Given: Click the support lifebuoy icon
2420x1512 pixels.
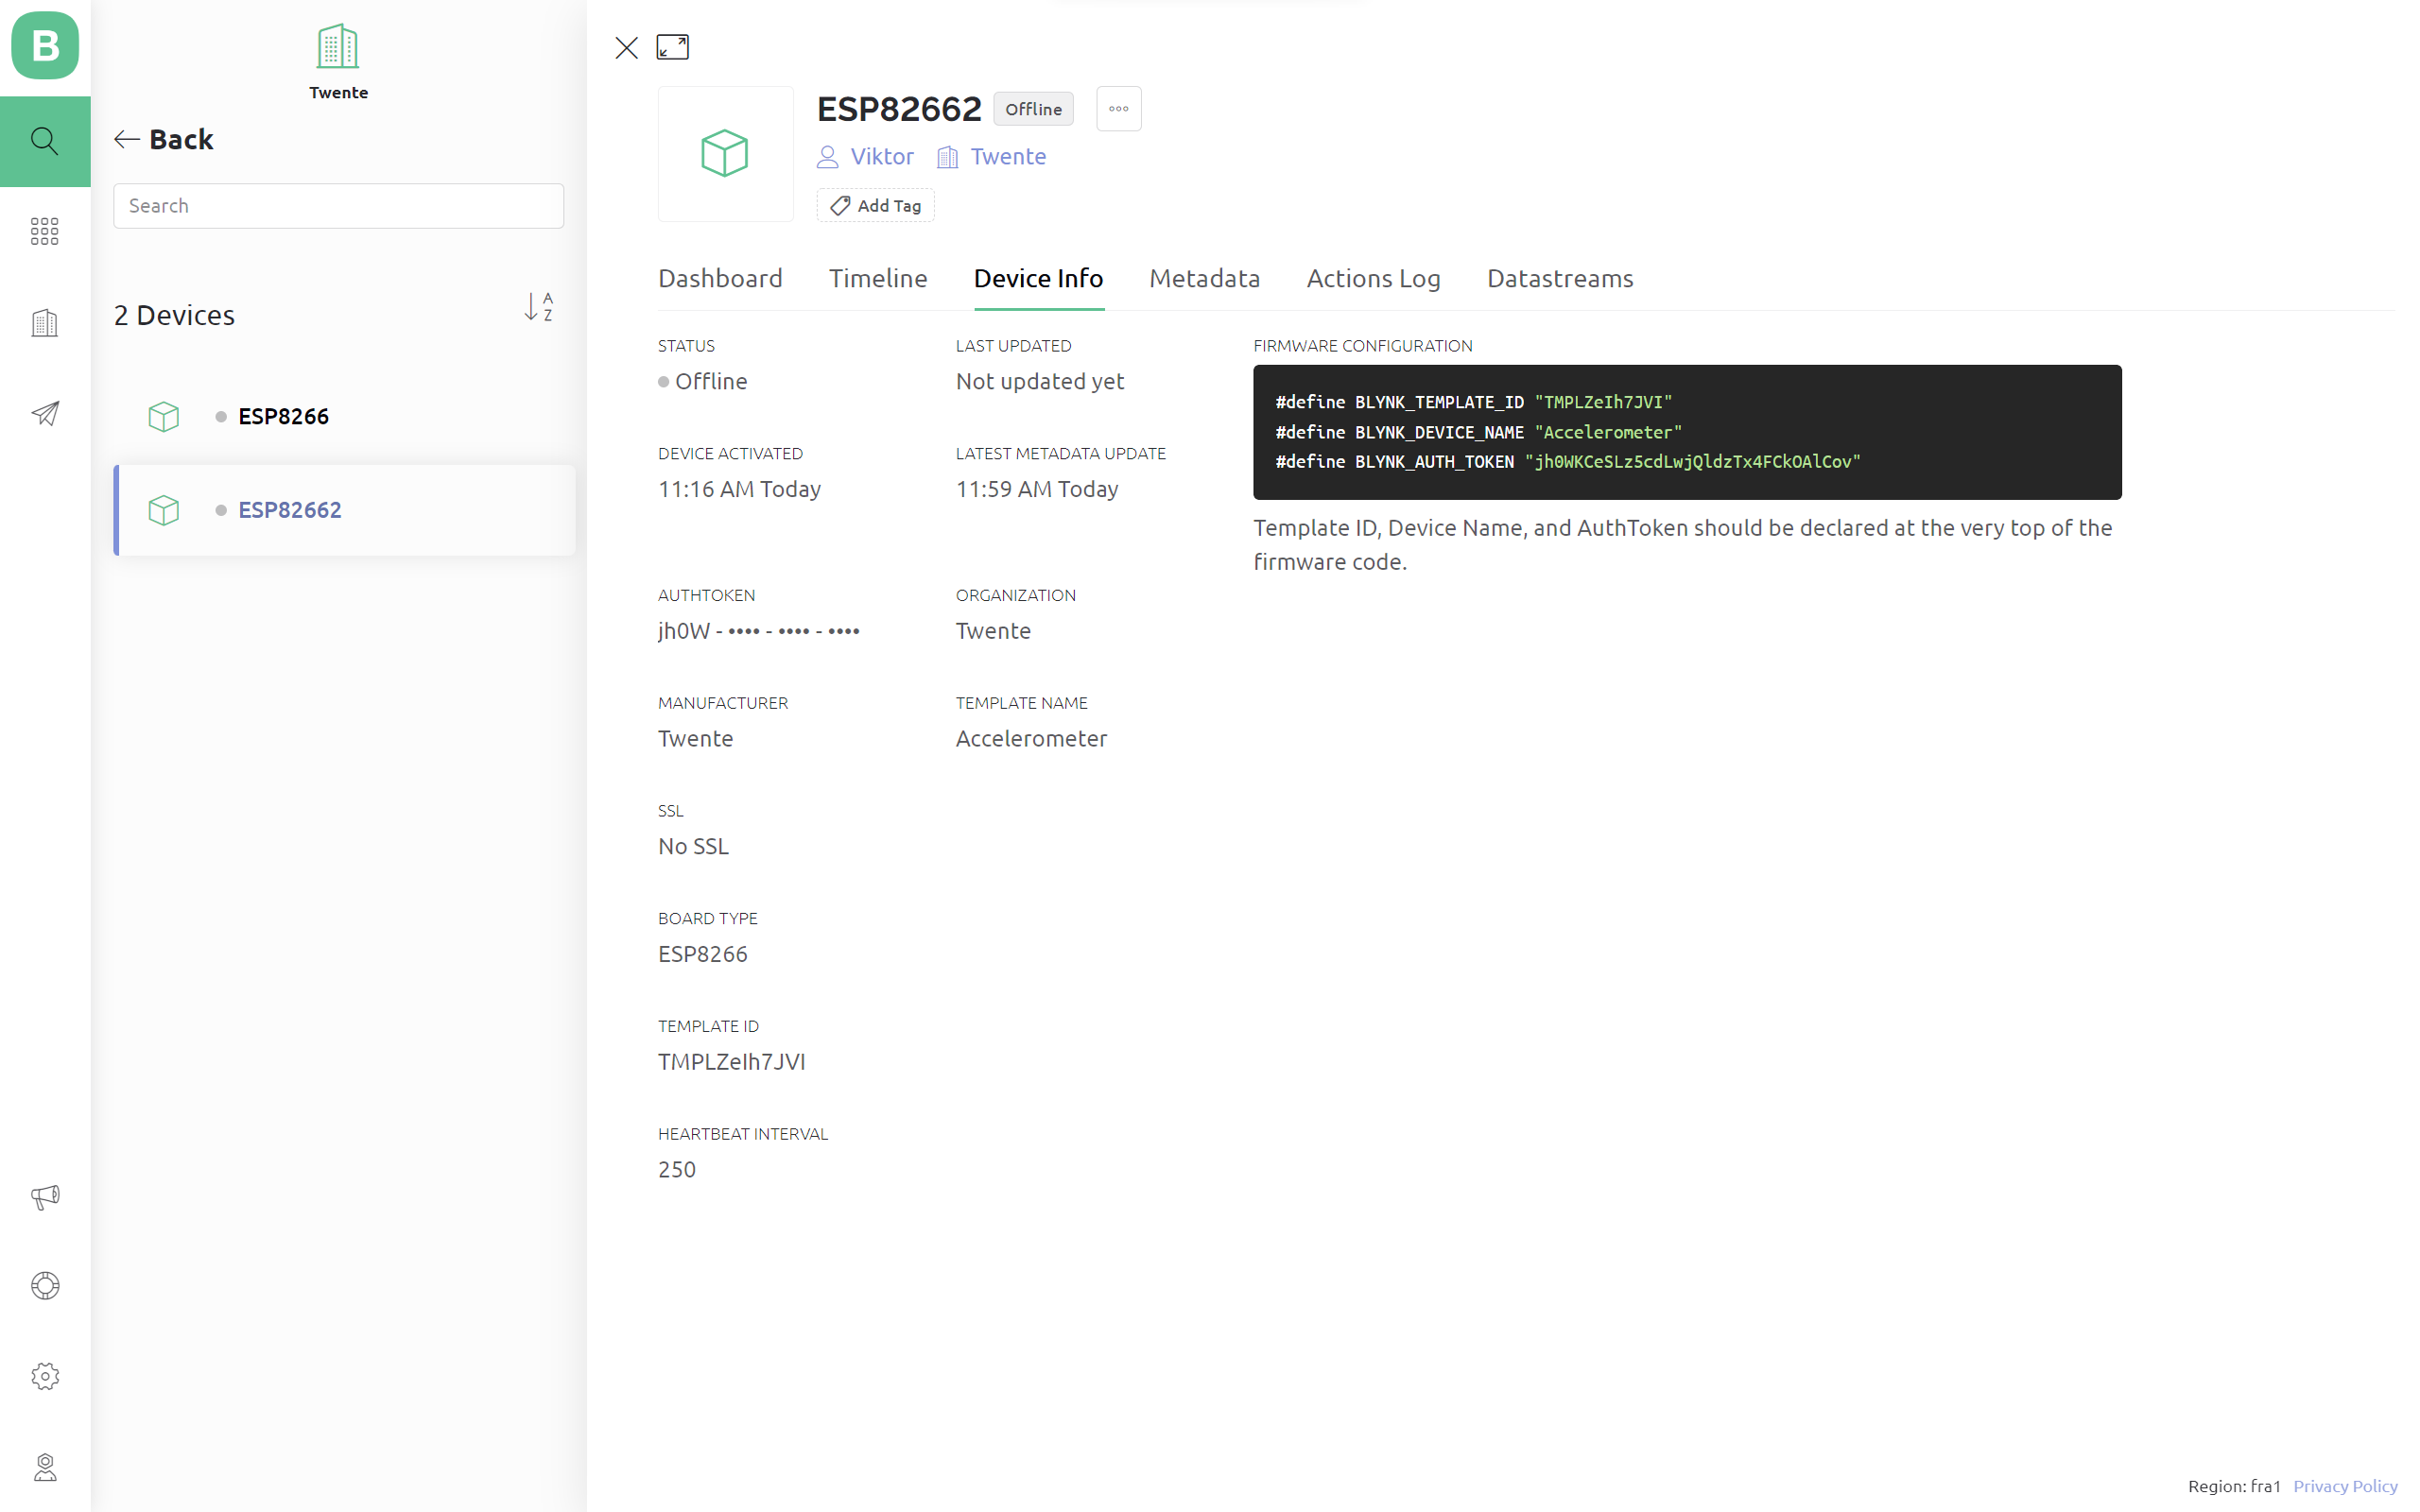Looking at the screenshot, I should pyautogui.click(x=45, y=1286).
